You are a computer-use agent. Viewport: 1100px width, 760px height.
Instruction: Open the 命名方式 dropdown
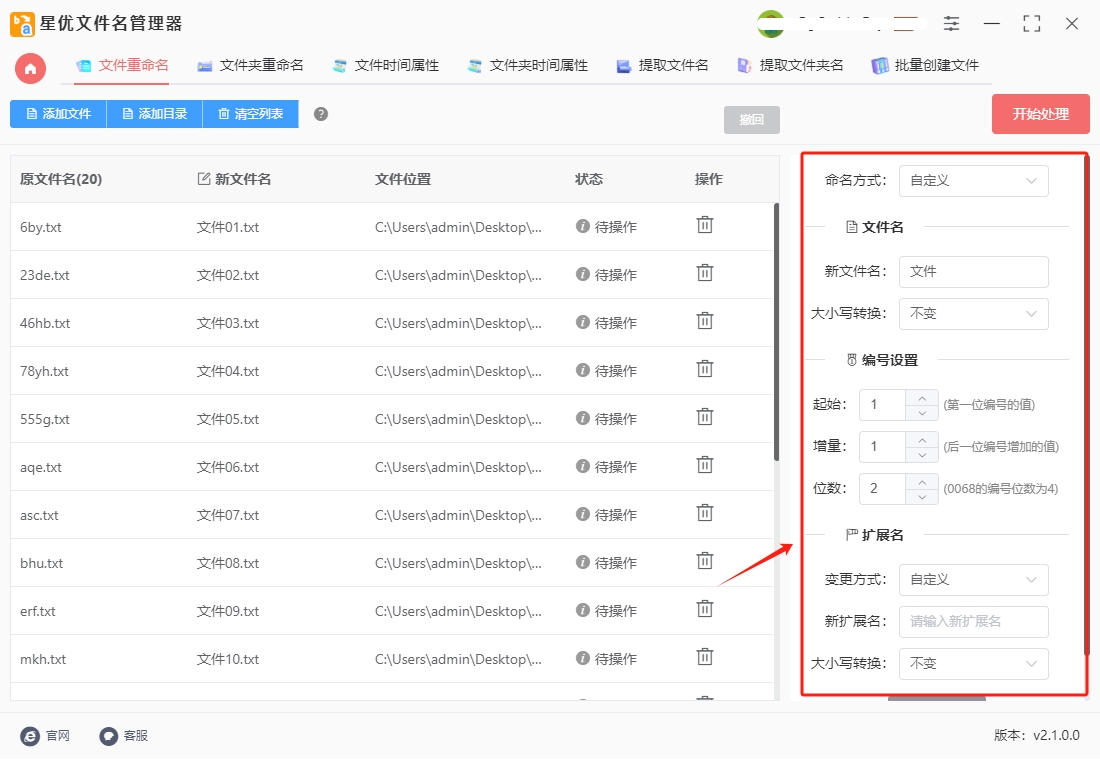tap(974, 180)
